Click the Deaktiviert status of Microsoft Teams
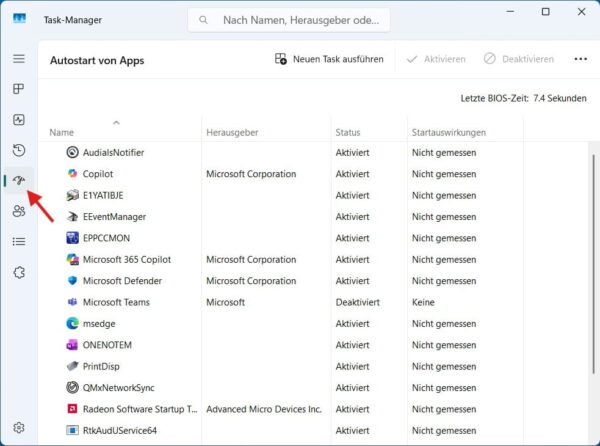Viewport: 600px width, 446px height. (358, 303)
